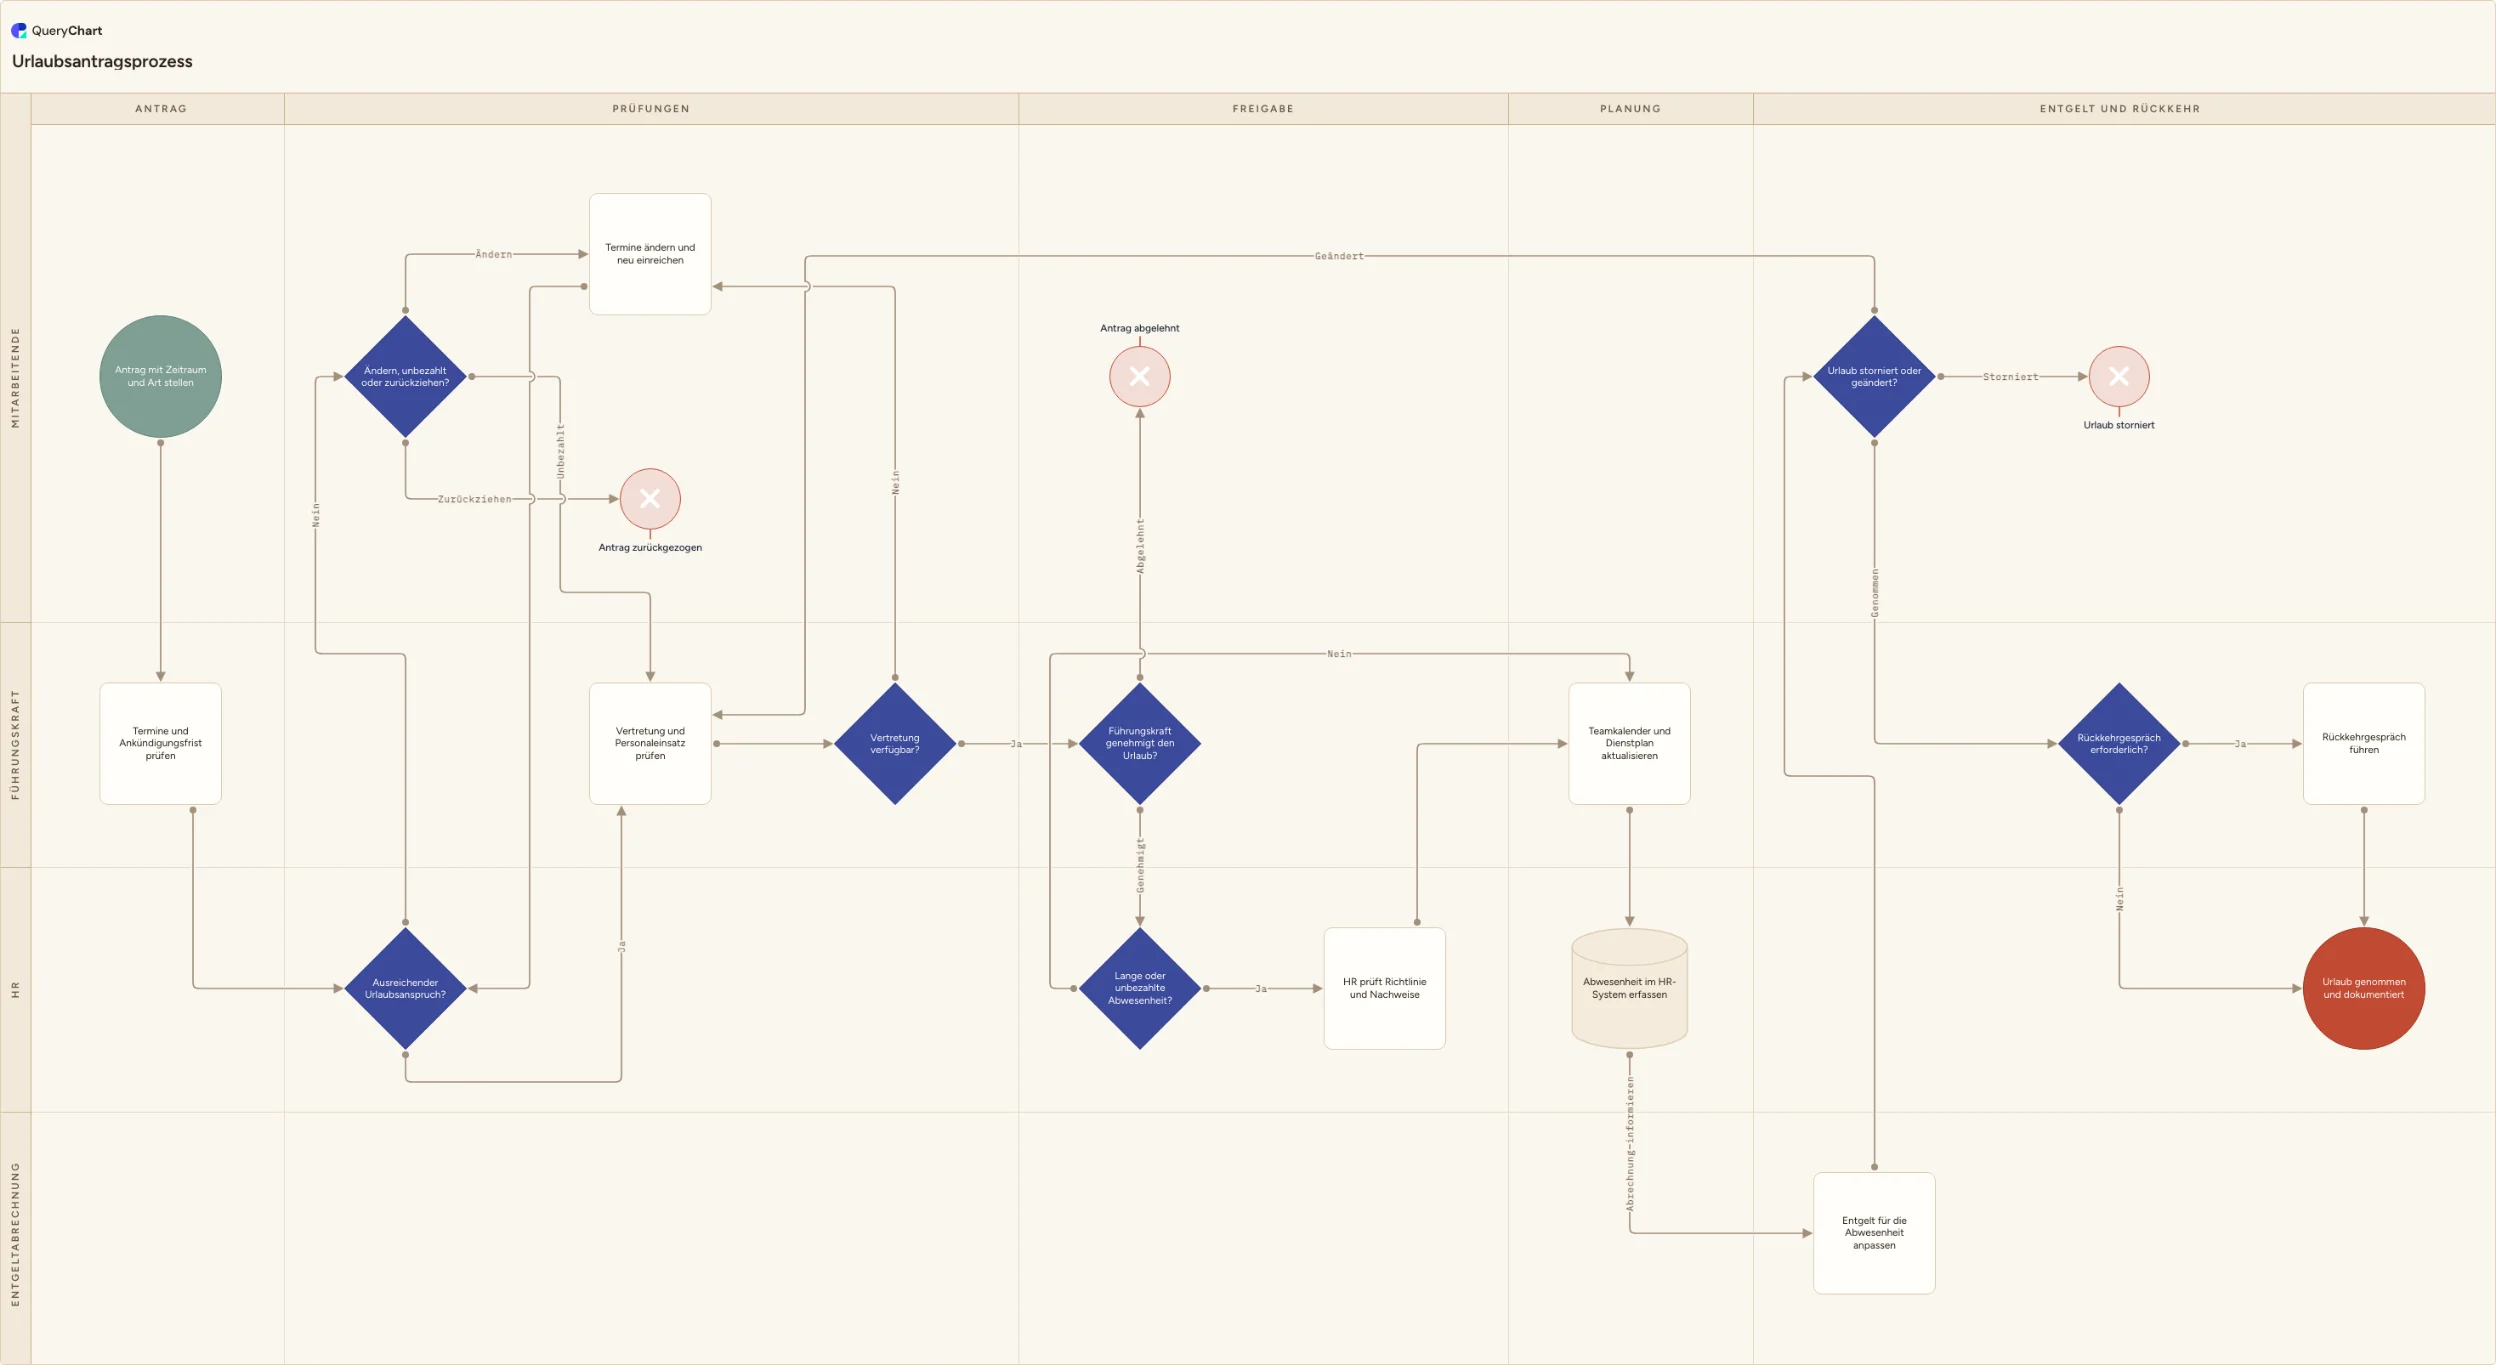The height and width of the screenshot is (1365, 2496).
Task: Click the 'Urlaubsantragsprozess' diagram title
Action: 102,62
